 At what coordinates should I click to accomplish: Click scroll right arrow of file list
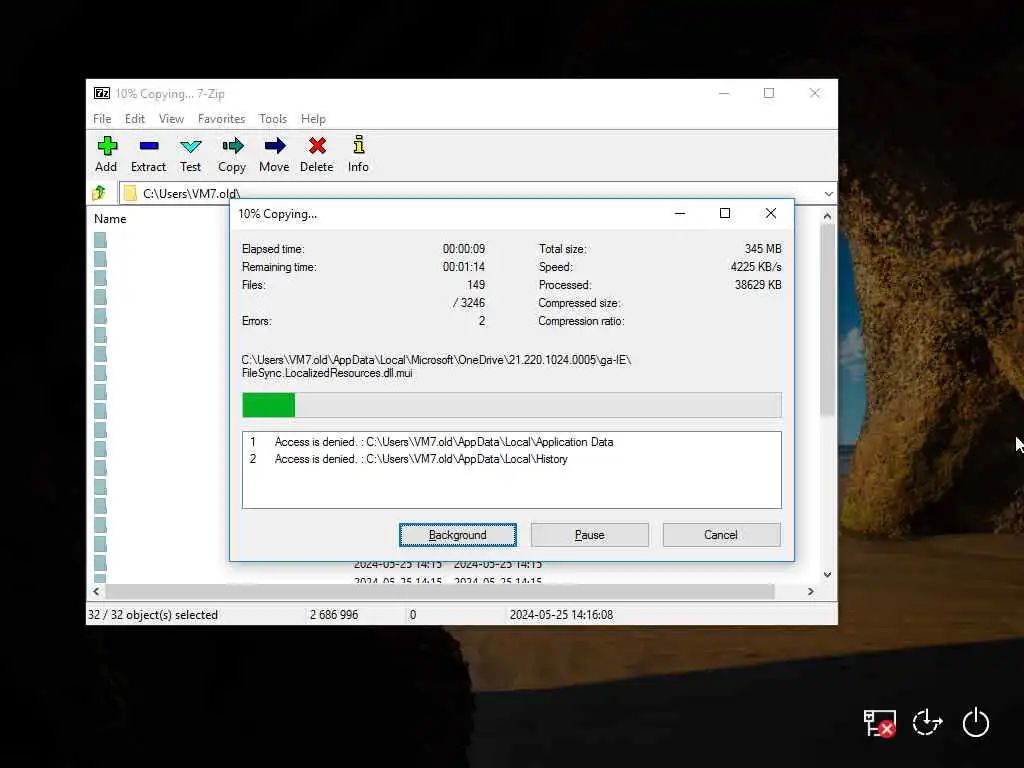(810, 592)
